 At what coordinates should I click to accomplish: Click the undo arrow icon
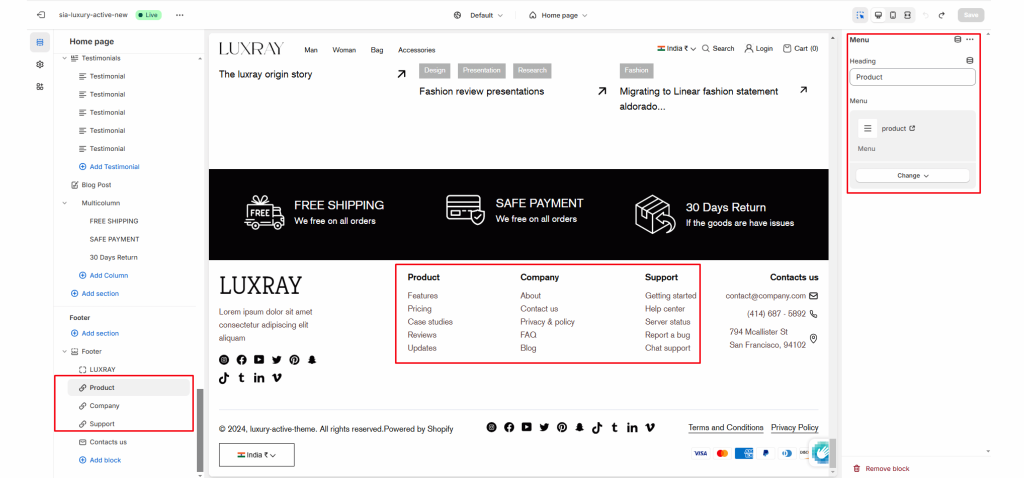(x=926, y=15)
